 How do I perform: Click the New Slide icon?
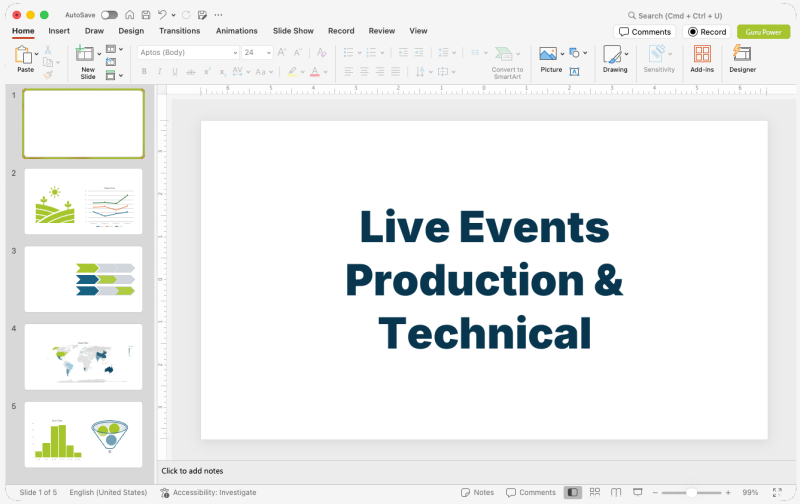click(85, 54)
